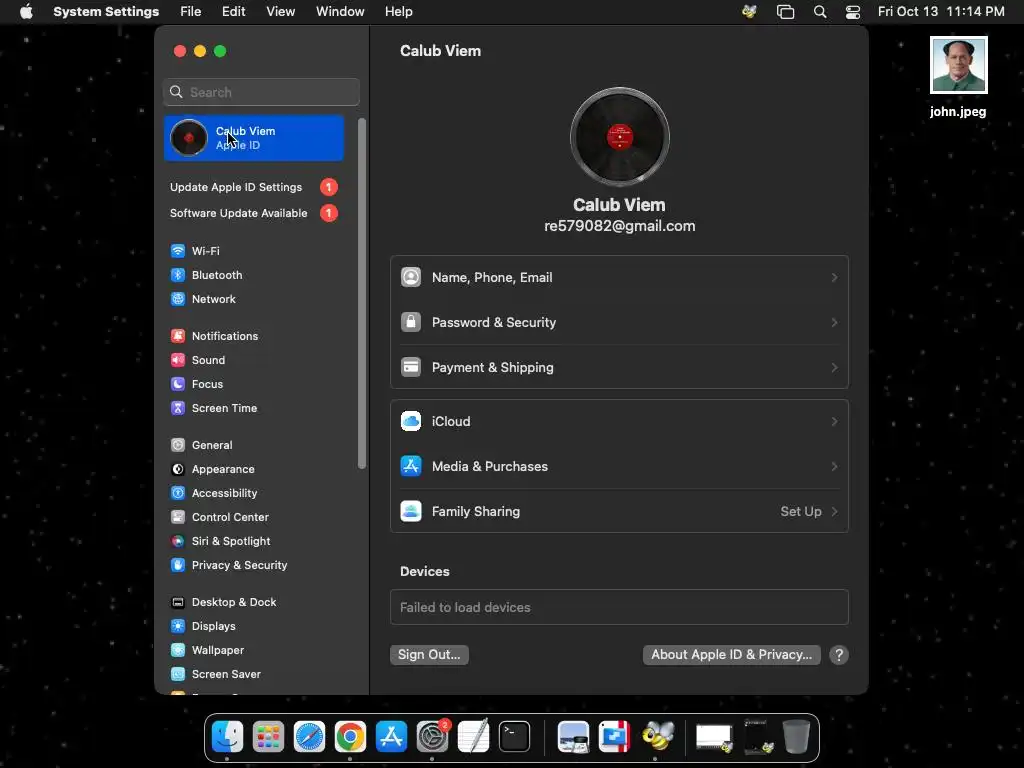Expand Payment & Shipping row chevron
Image resolution: width=1024 pixels, height=768 pixels.
(834, 368)
